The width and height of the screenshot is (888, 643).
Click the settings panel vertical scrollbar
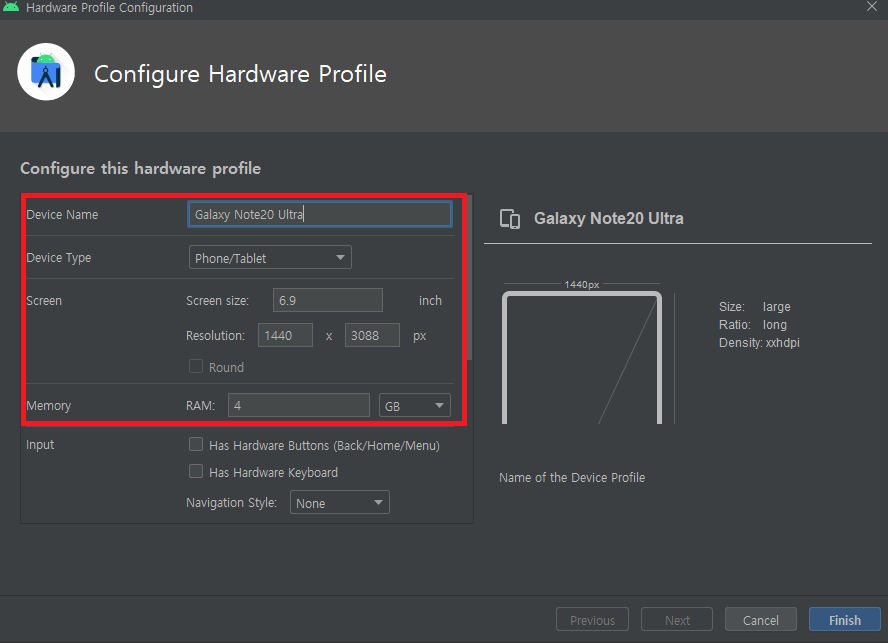[469, 278]
